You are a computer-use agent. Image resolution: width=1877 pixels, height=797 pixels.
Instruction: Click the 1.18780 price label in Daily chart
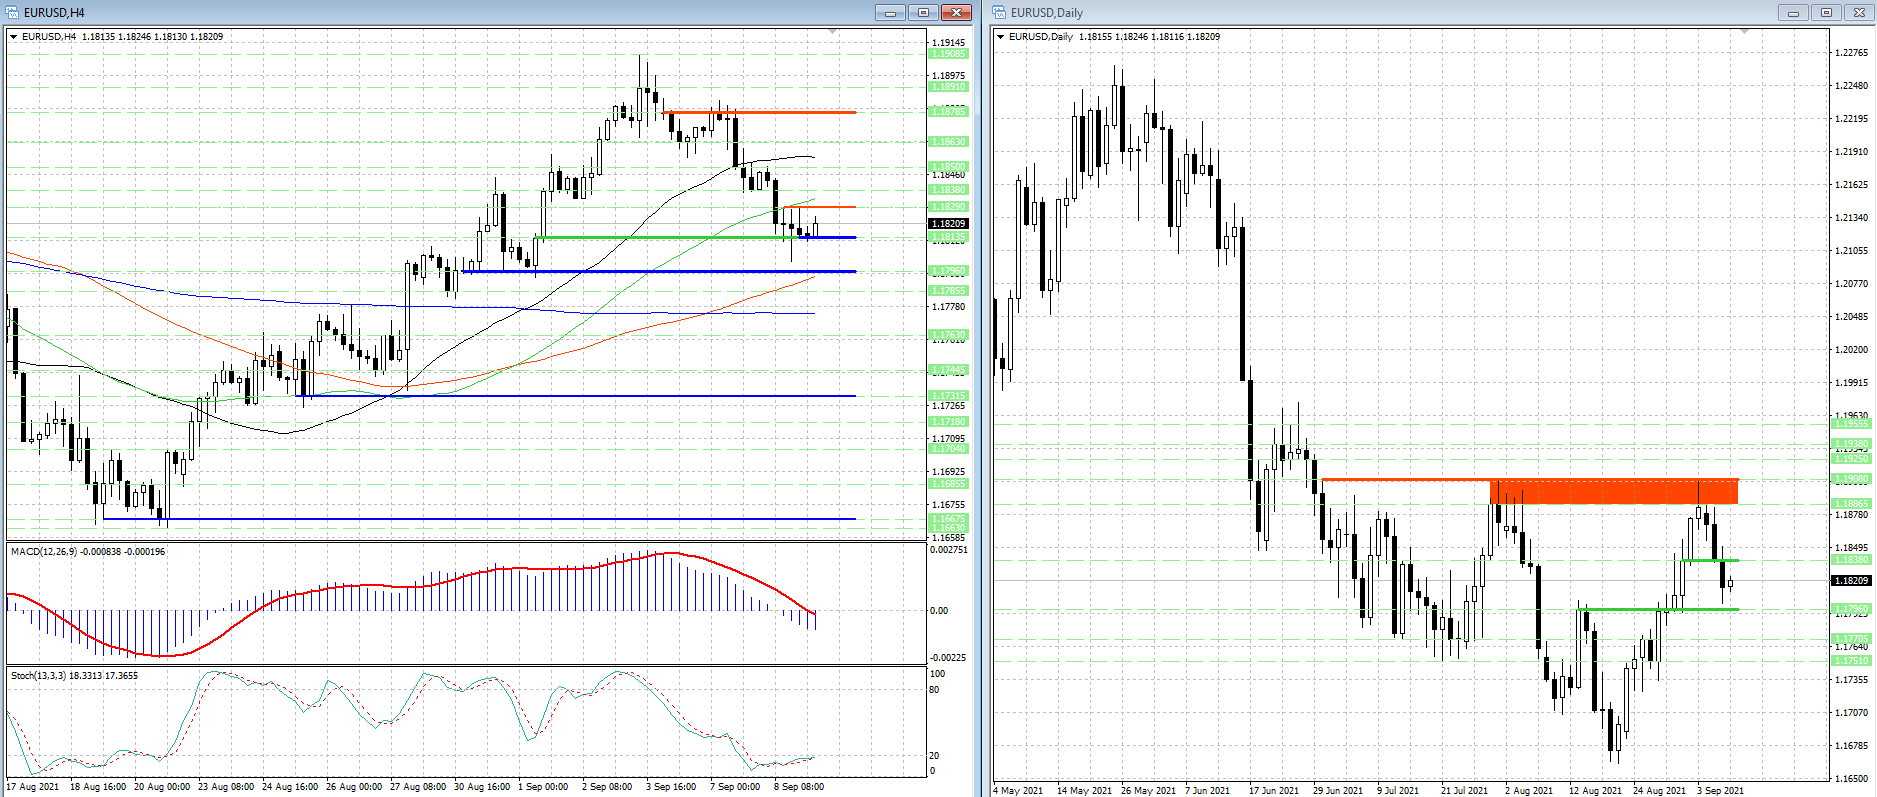(1852, 515)
